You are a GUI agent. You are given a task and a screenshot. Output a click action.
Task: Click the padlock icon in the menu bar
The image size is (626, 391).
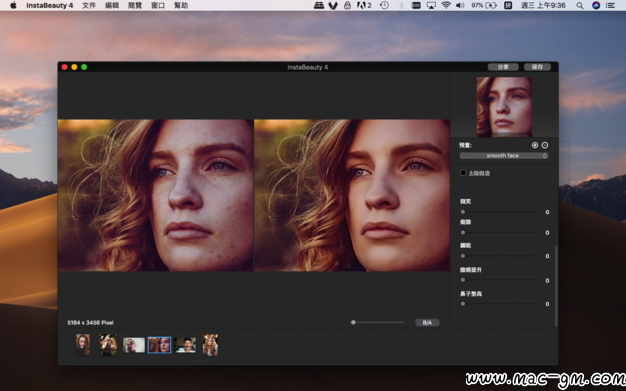(347, 5)
